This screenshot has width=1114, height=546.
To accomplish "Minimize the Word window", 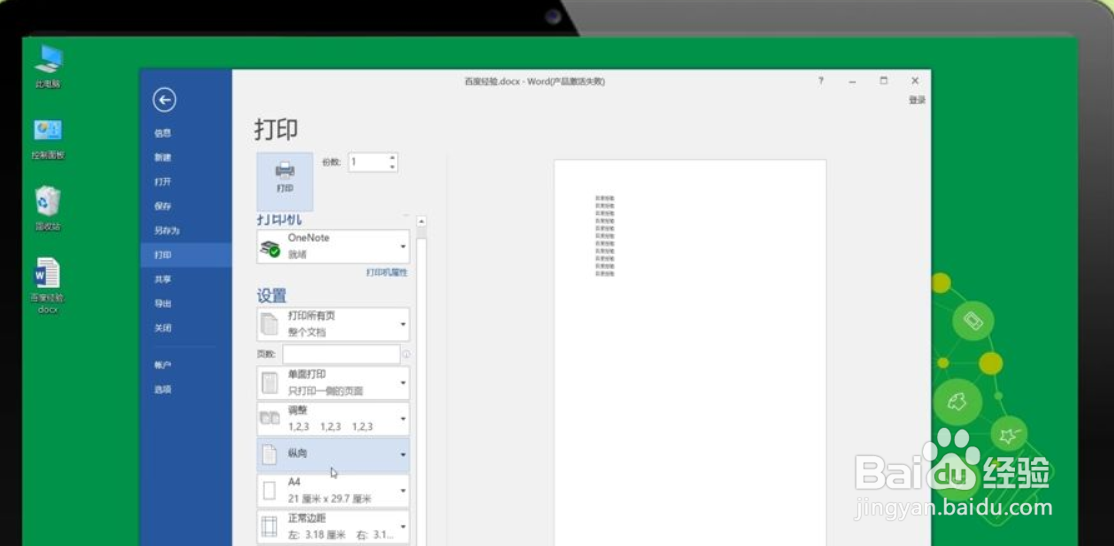I will (852, 81).
